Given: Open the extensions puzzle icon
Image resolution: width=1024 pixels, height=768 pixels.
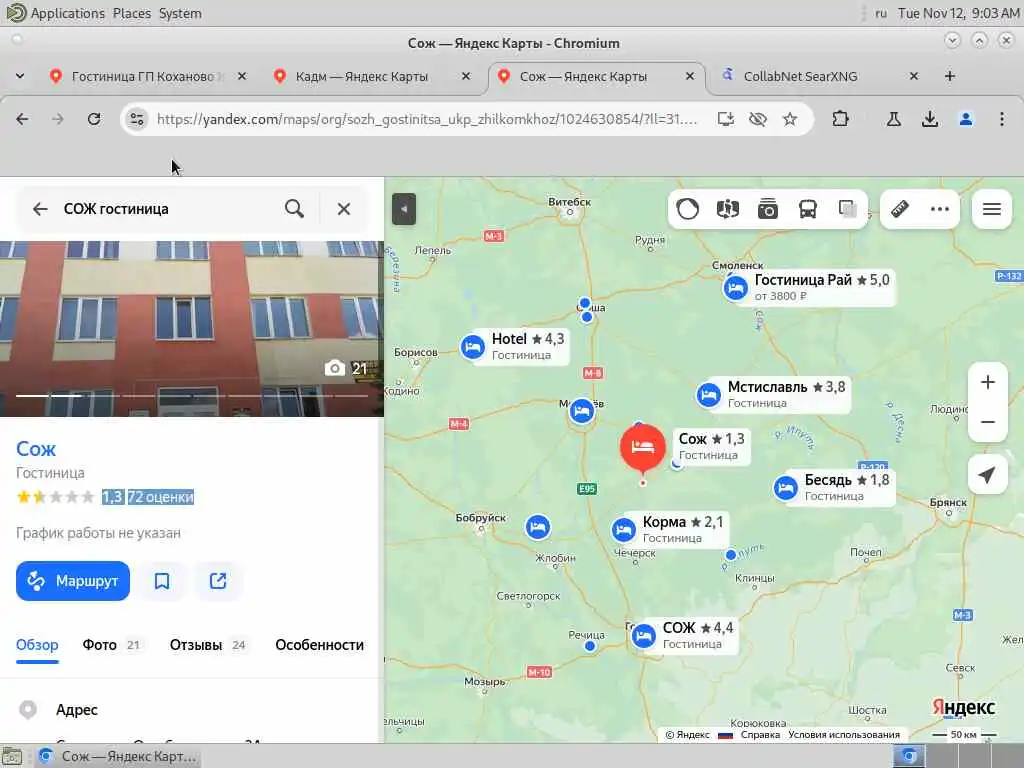Looking at the screenshot, I should coord(840,119).
